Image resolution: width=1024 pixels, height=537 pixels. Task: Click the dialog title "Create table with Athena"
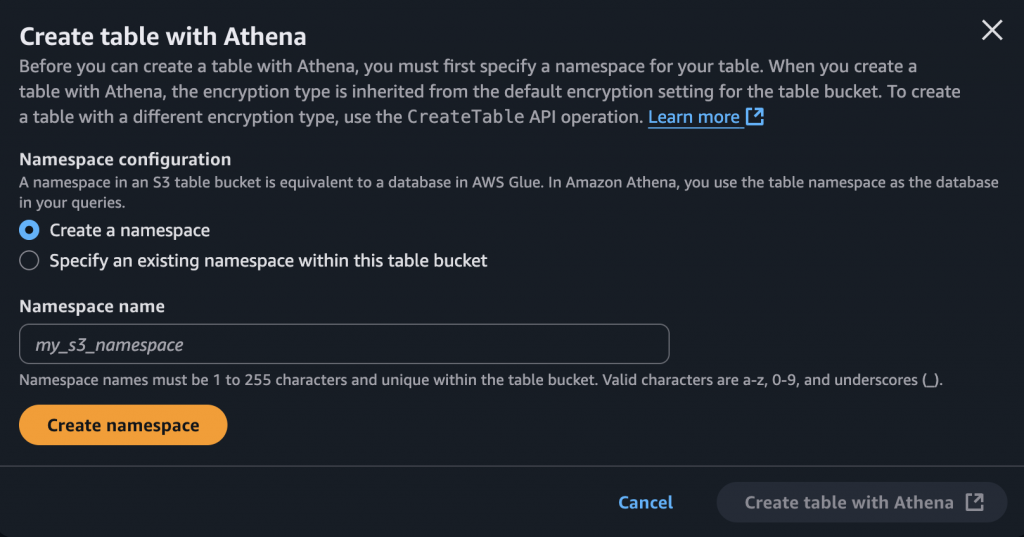pyautogui.click(x=163, y=37)
